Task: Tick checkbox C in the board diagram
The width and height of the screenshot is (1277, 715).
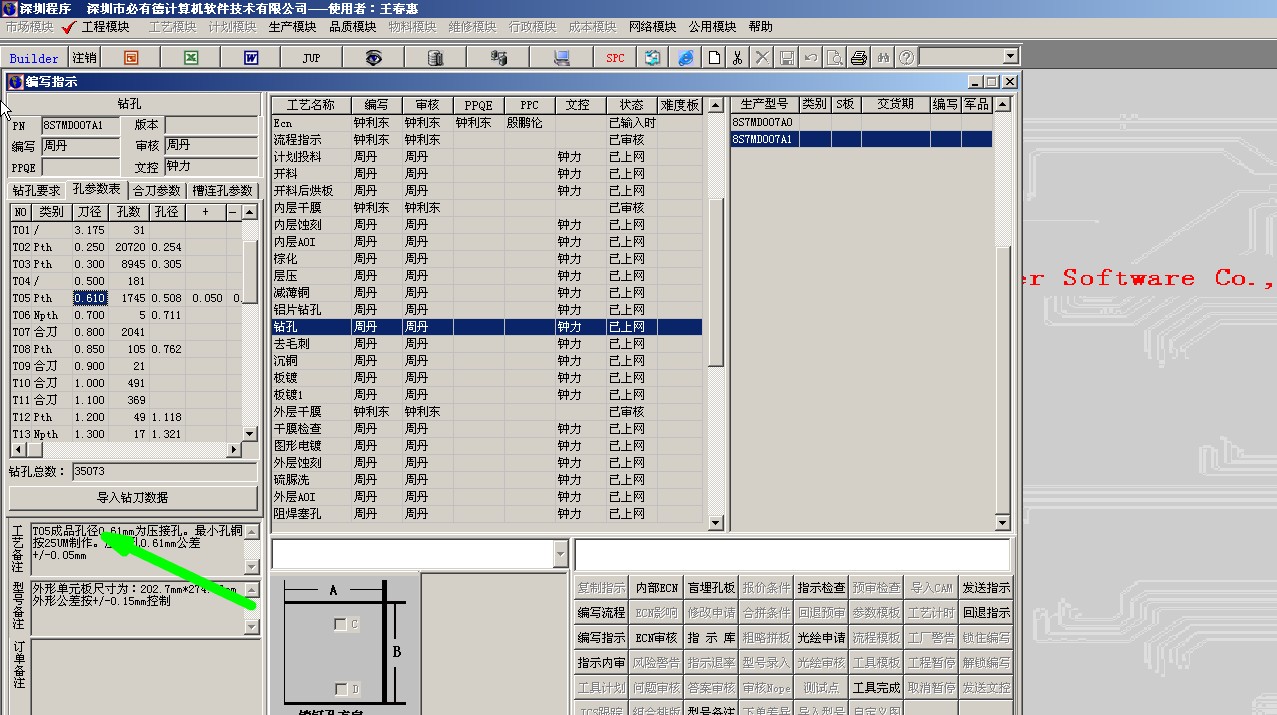Action: [x=340, y=624]
